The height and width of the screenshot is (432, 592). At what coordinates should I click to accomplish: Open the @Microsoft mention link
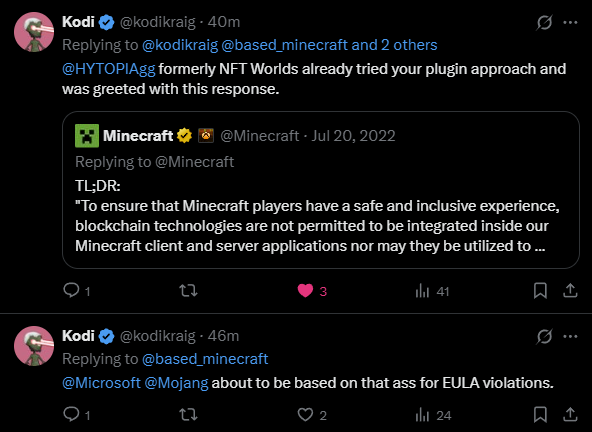coord(102,383)
